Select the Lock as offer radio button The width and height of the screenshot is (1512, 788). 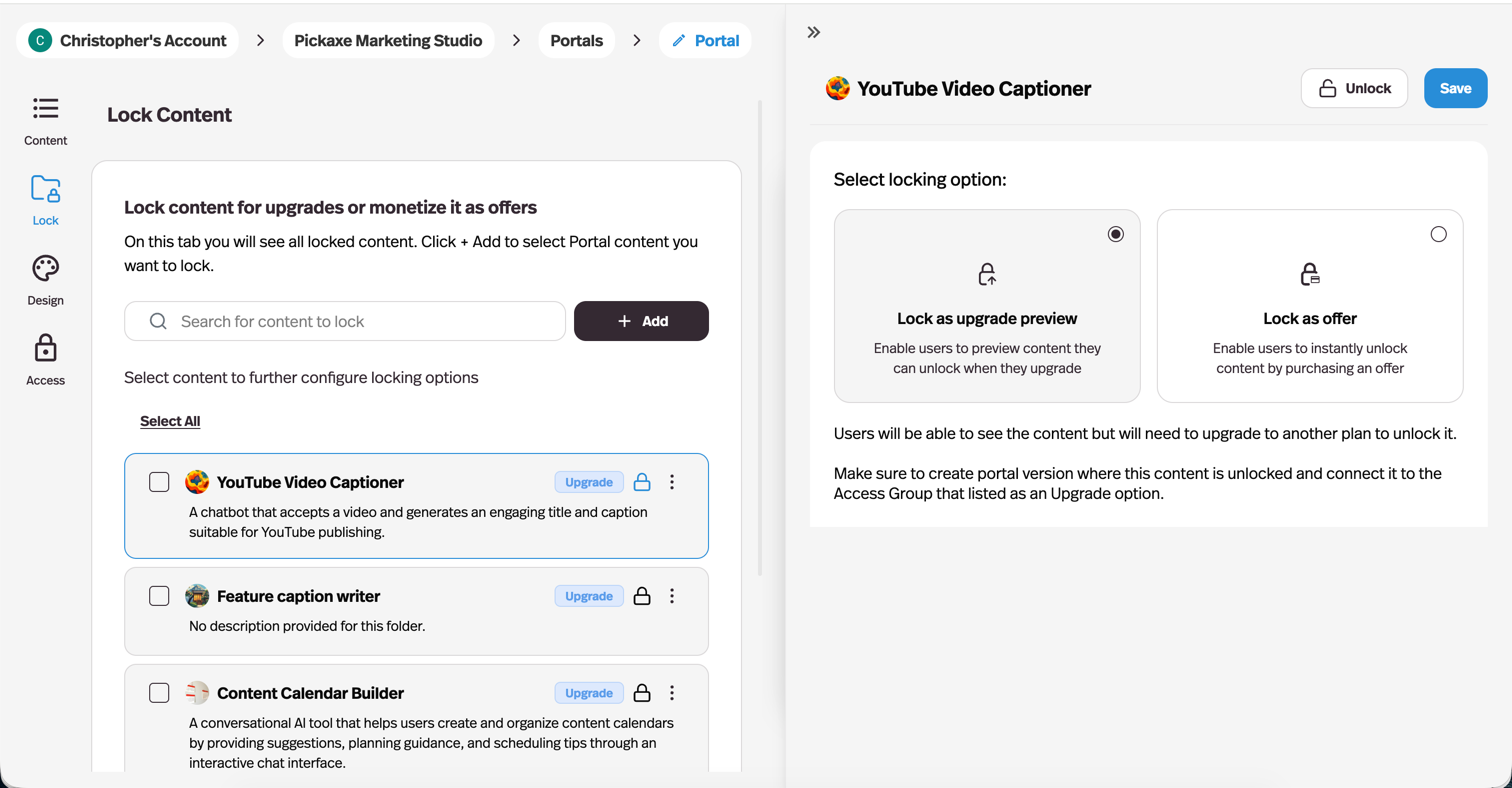click(x=1439, y=233)
